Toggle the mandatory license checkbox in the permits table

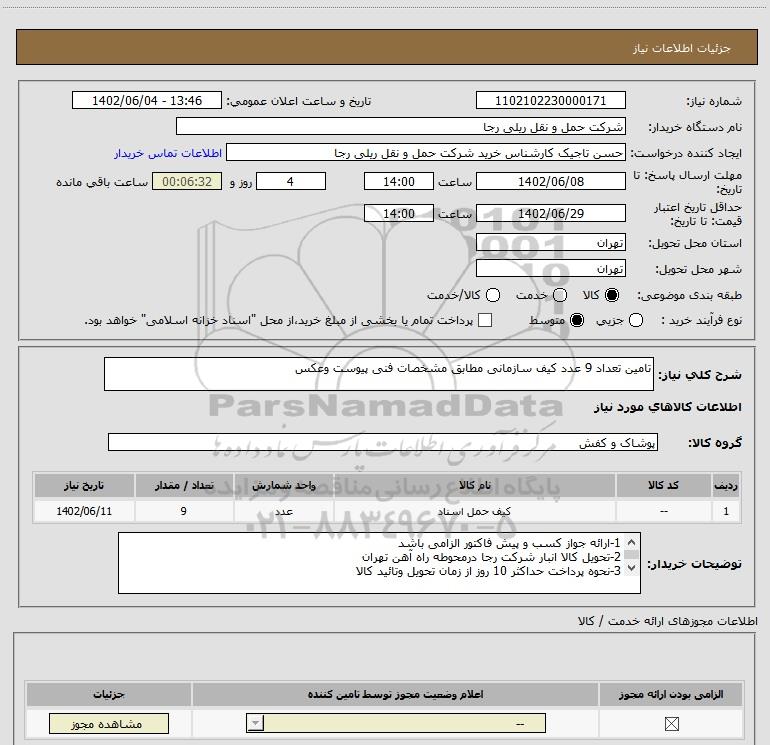671,723
